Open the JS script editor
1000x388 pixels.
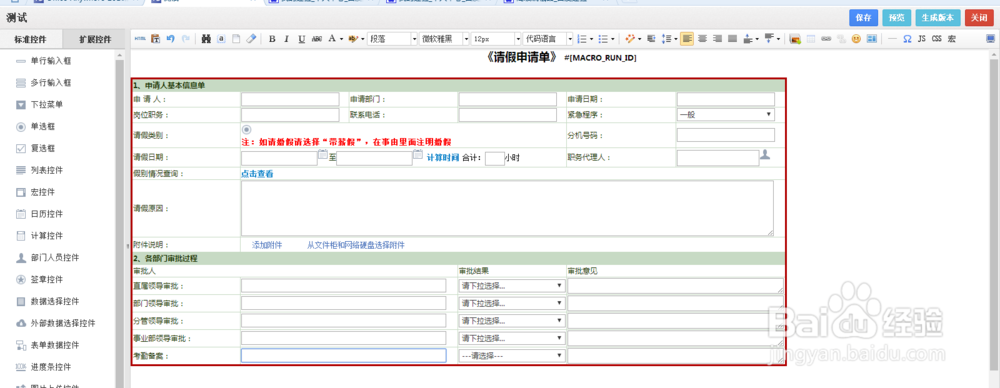pyautogui.click(x=922, y=39)
